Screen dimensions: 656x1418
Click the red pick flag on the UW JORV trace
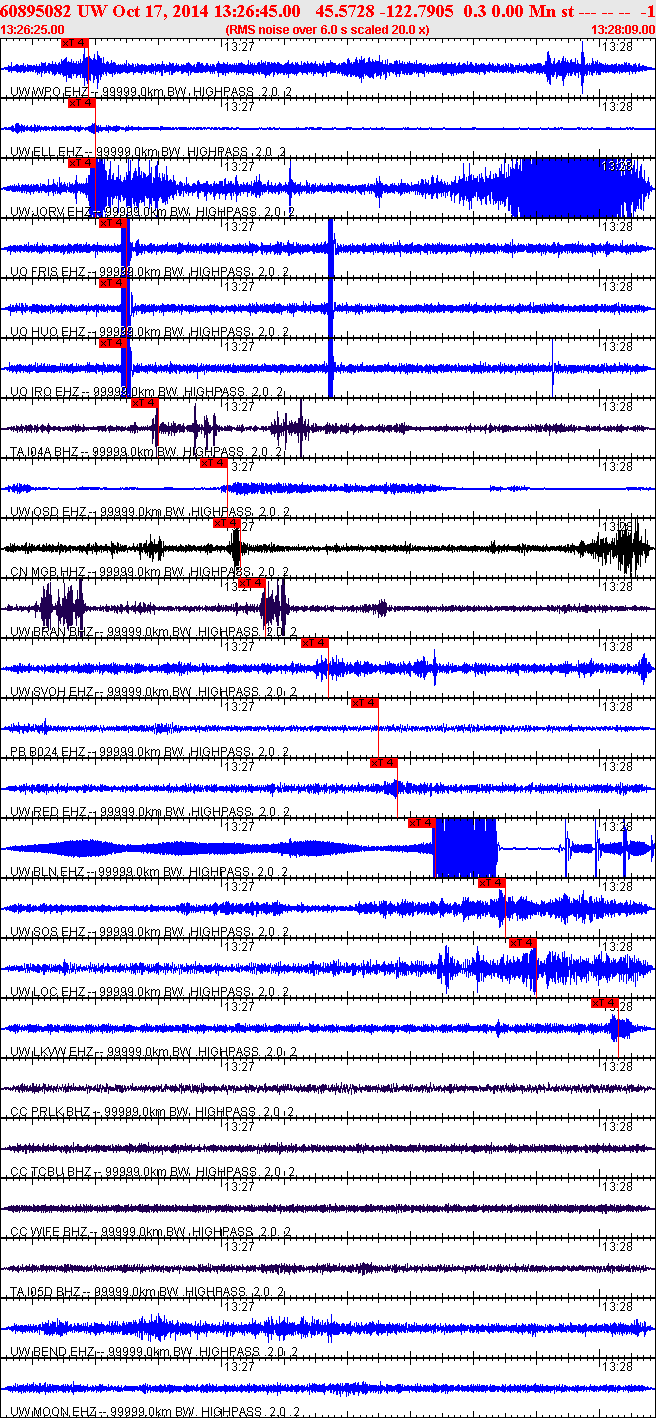(x=81, y=163)
